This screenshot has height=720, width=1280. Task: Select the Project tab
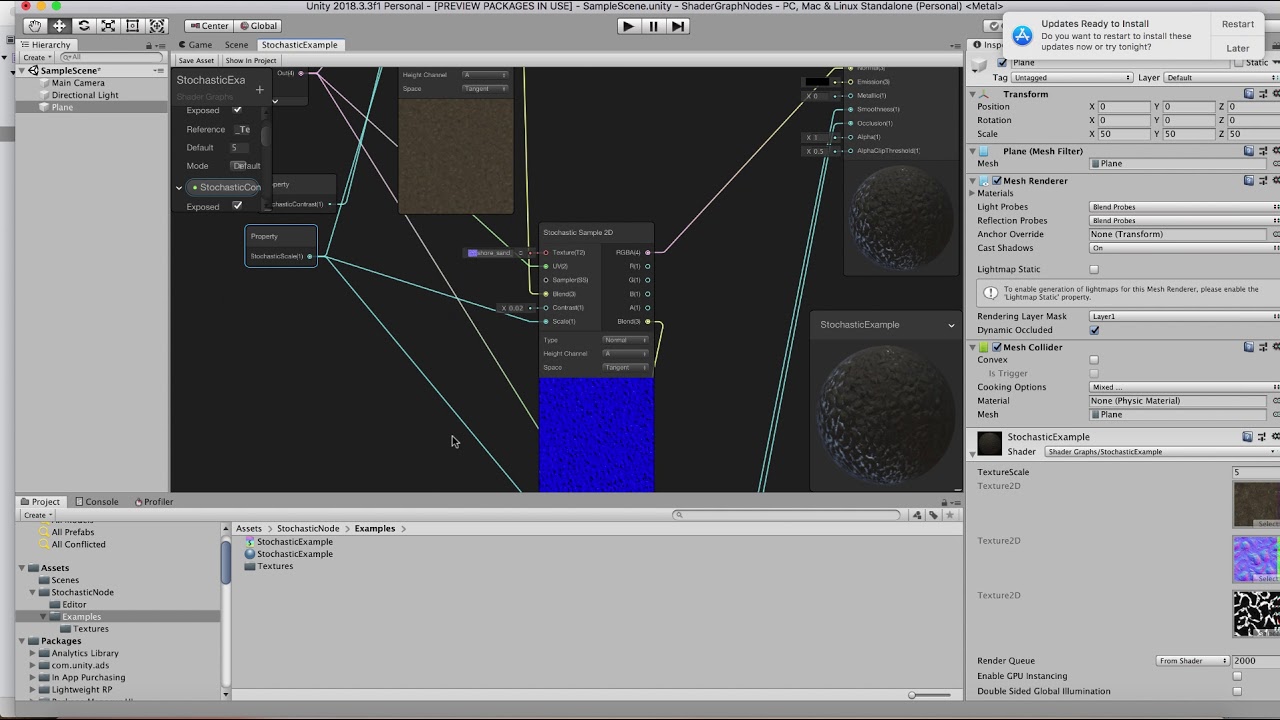(40, 502)
